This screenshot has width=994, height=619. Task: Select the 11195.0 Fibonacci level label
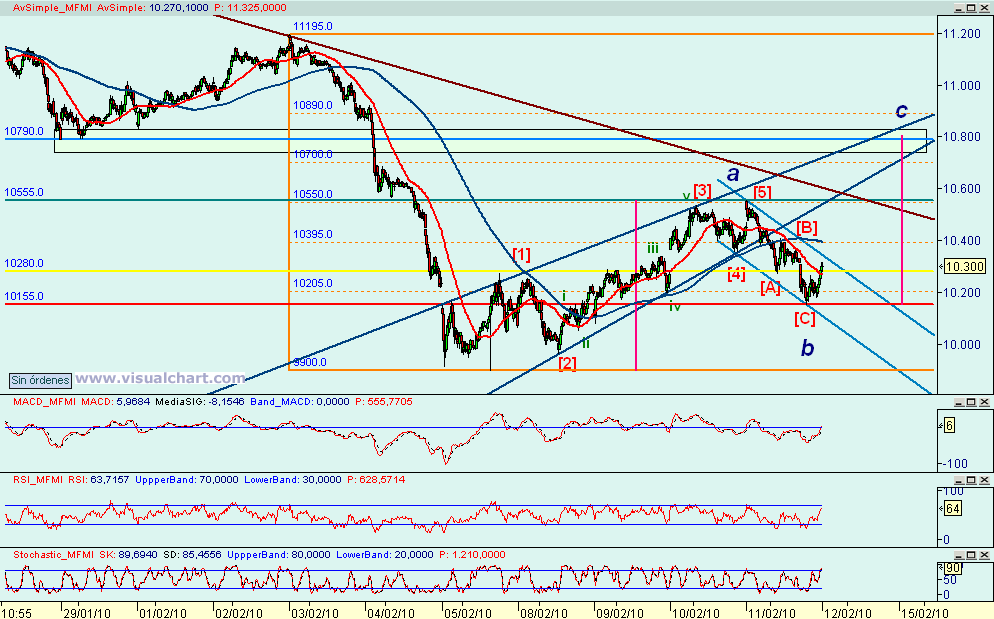(313, 27)
